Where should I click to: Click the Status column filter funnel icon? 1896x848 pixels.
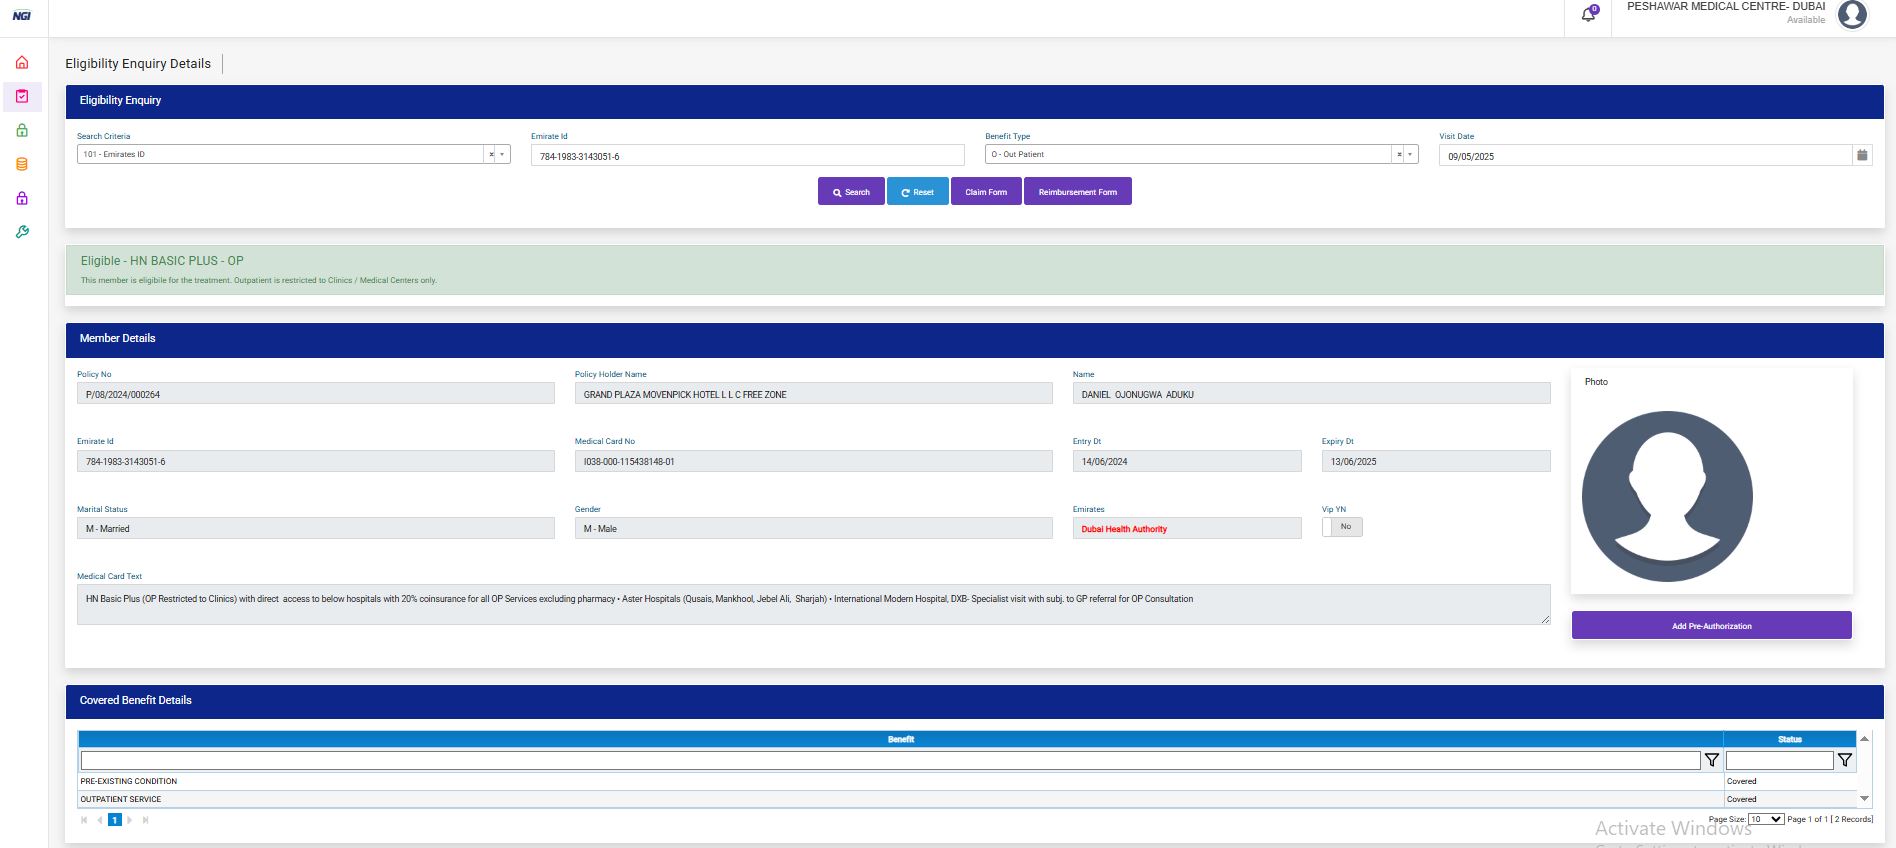(1845, 761)
